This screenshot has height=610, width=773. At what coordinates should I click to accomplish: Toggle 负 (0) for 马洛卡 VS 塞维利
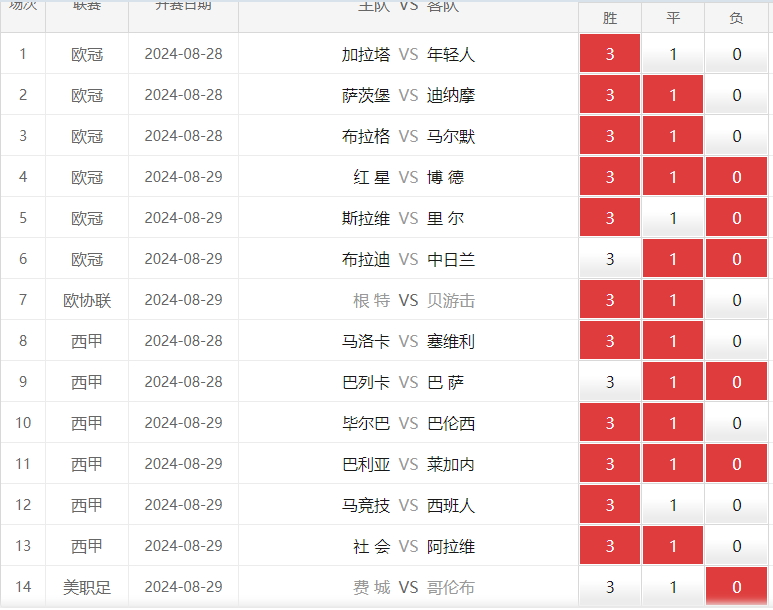737,340
